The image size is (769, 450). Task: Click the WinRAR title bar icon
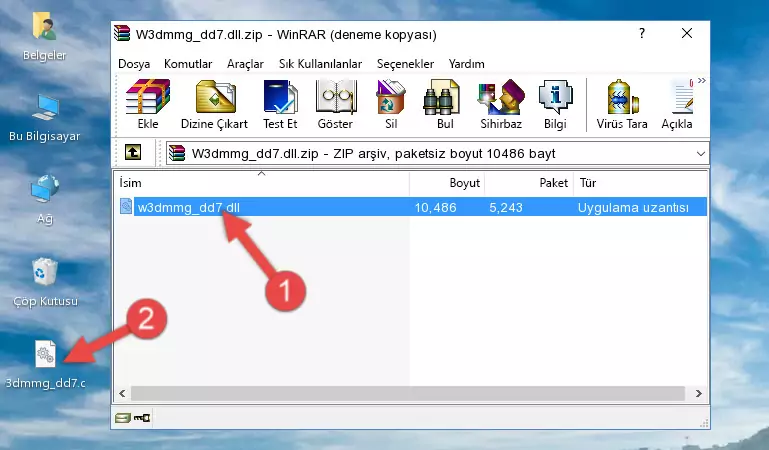(x=122, y=34)
